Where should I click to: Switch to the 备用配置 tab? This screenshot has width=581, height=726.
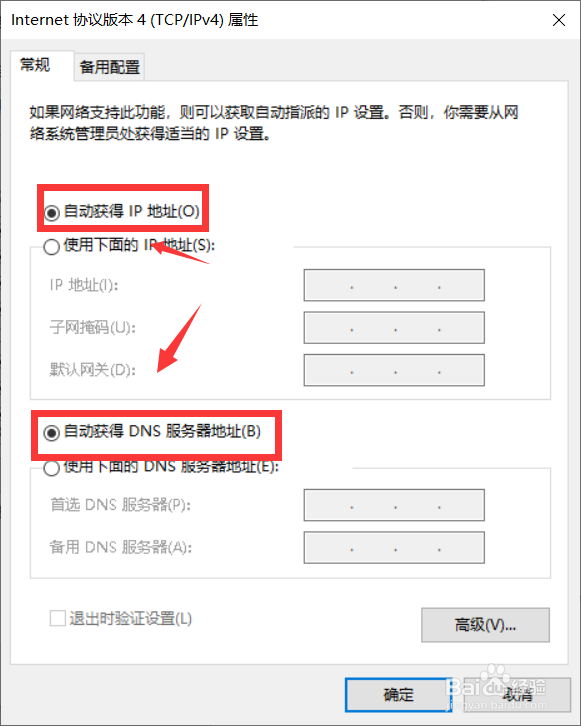[110, 67]
